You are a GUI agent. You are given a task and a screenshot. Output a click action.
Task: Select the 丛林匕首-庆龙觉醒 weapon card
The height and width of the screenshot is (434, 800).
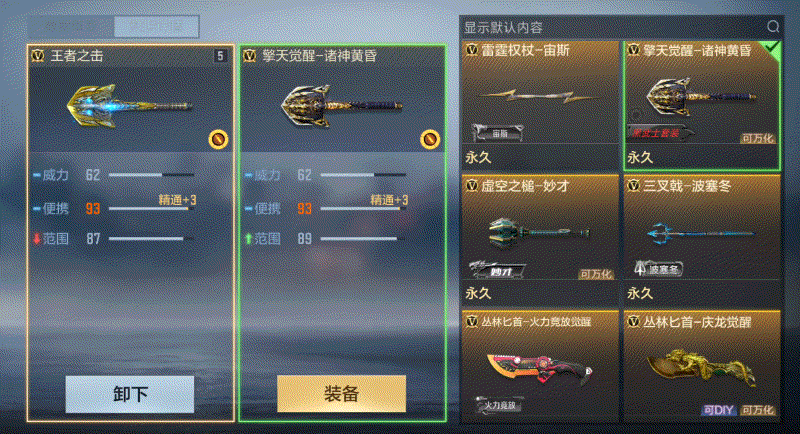tap(702, 367)
